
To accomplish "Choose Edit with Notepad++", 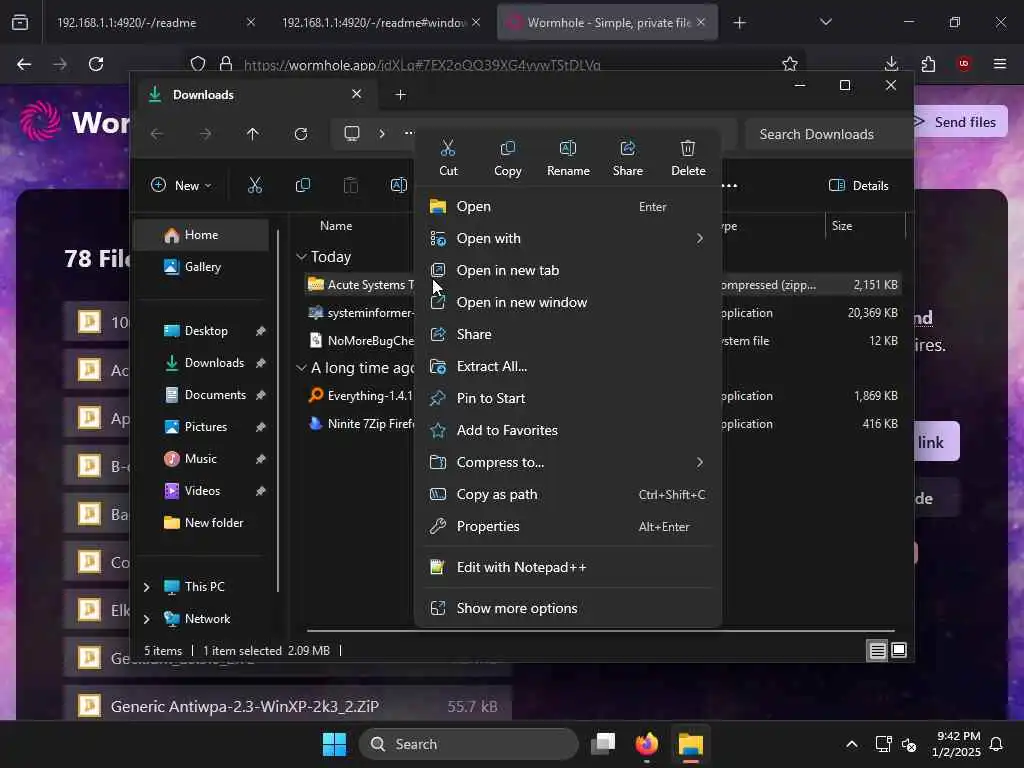I will tap(568, 568).
